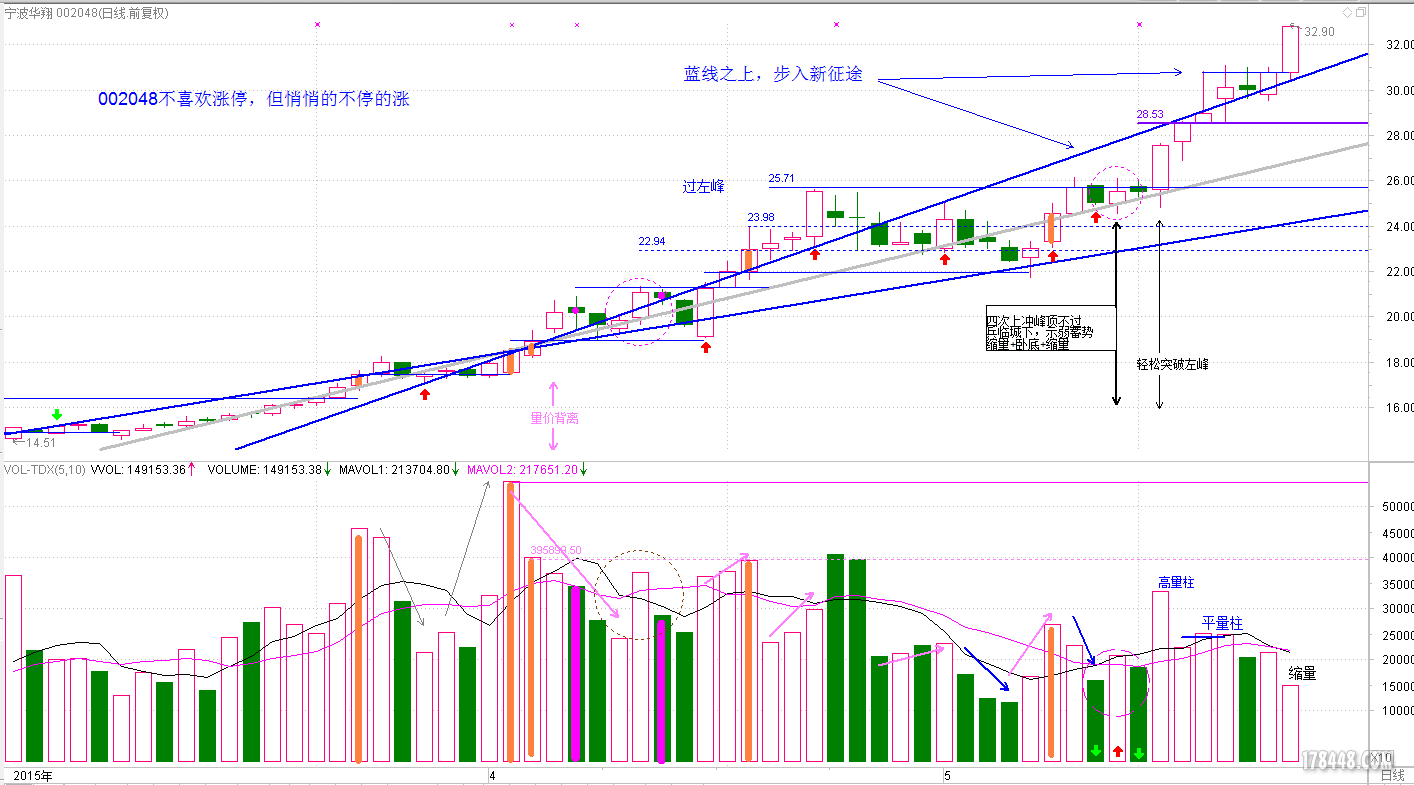Click the 10000 tick on volume axis
Screen dimensions: 1414x785
pyautogui.click(x=1397, y=711)
